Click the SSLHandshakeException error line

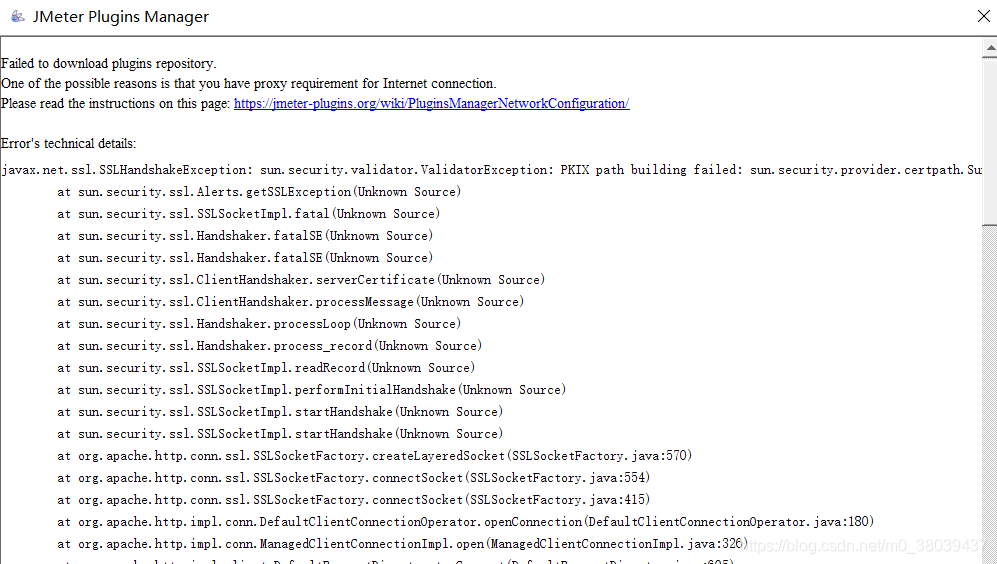tap(492, 170)
